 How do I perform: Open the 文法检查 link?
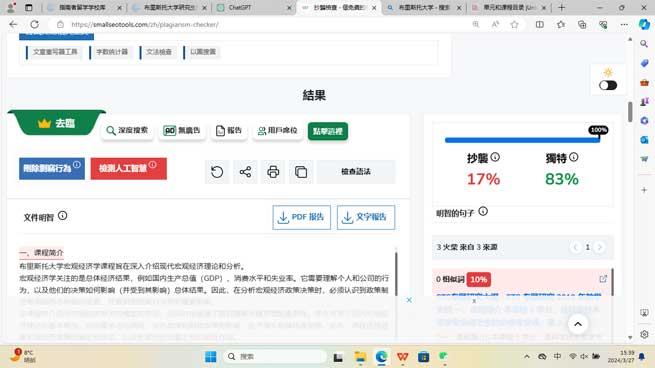click(x=157, y=52)
